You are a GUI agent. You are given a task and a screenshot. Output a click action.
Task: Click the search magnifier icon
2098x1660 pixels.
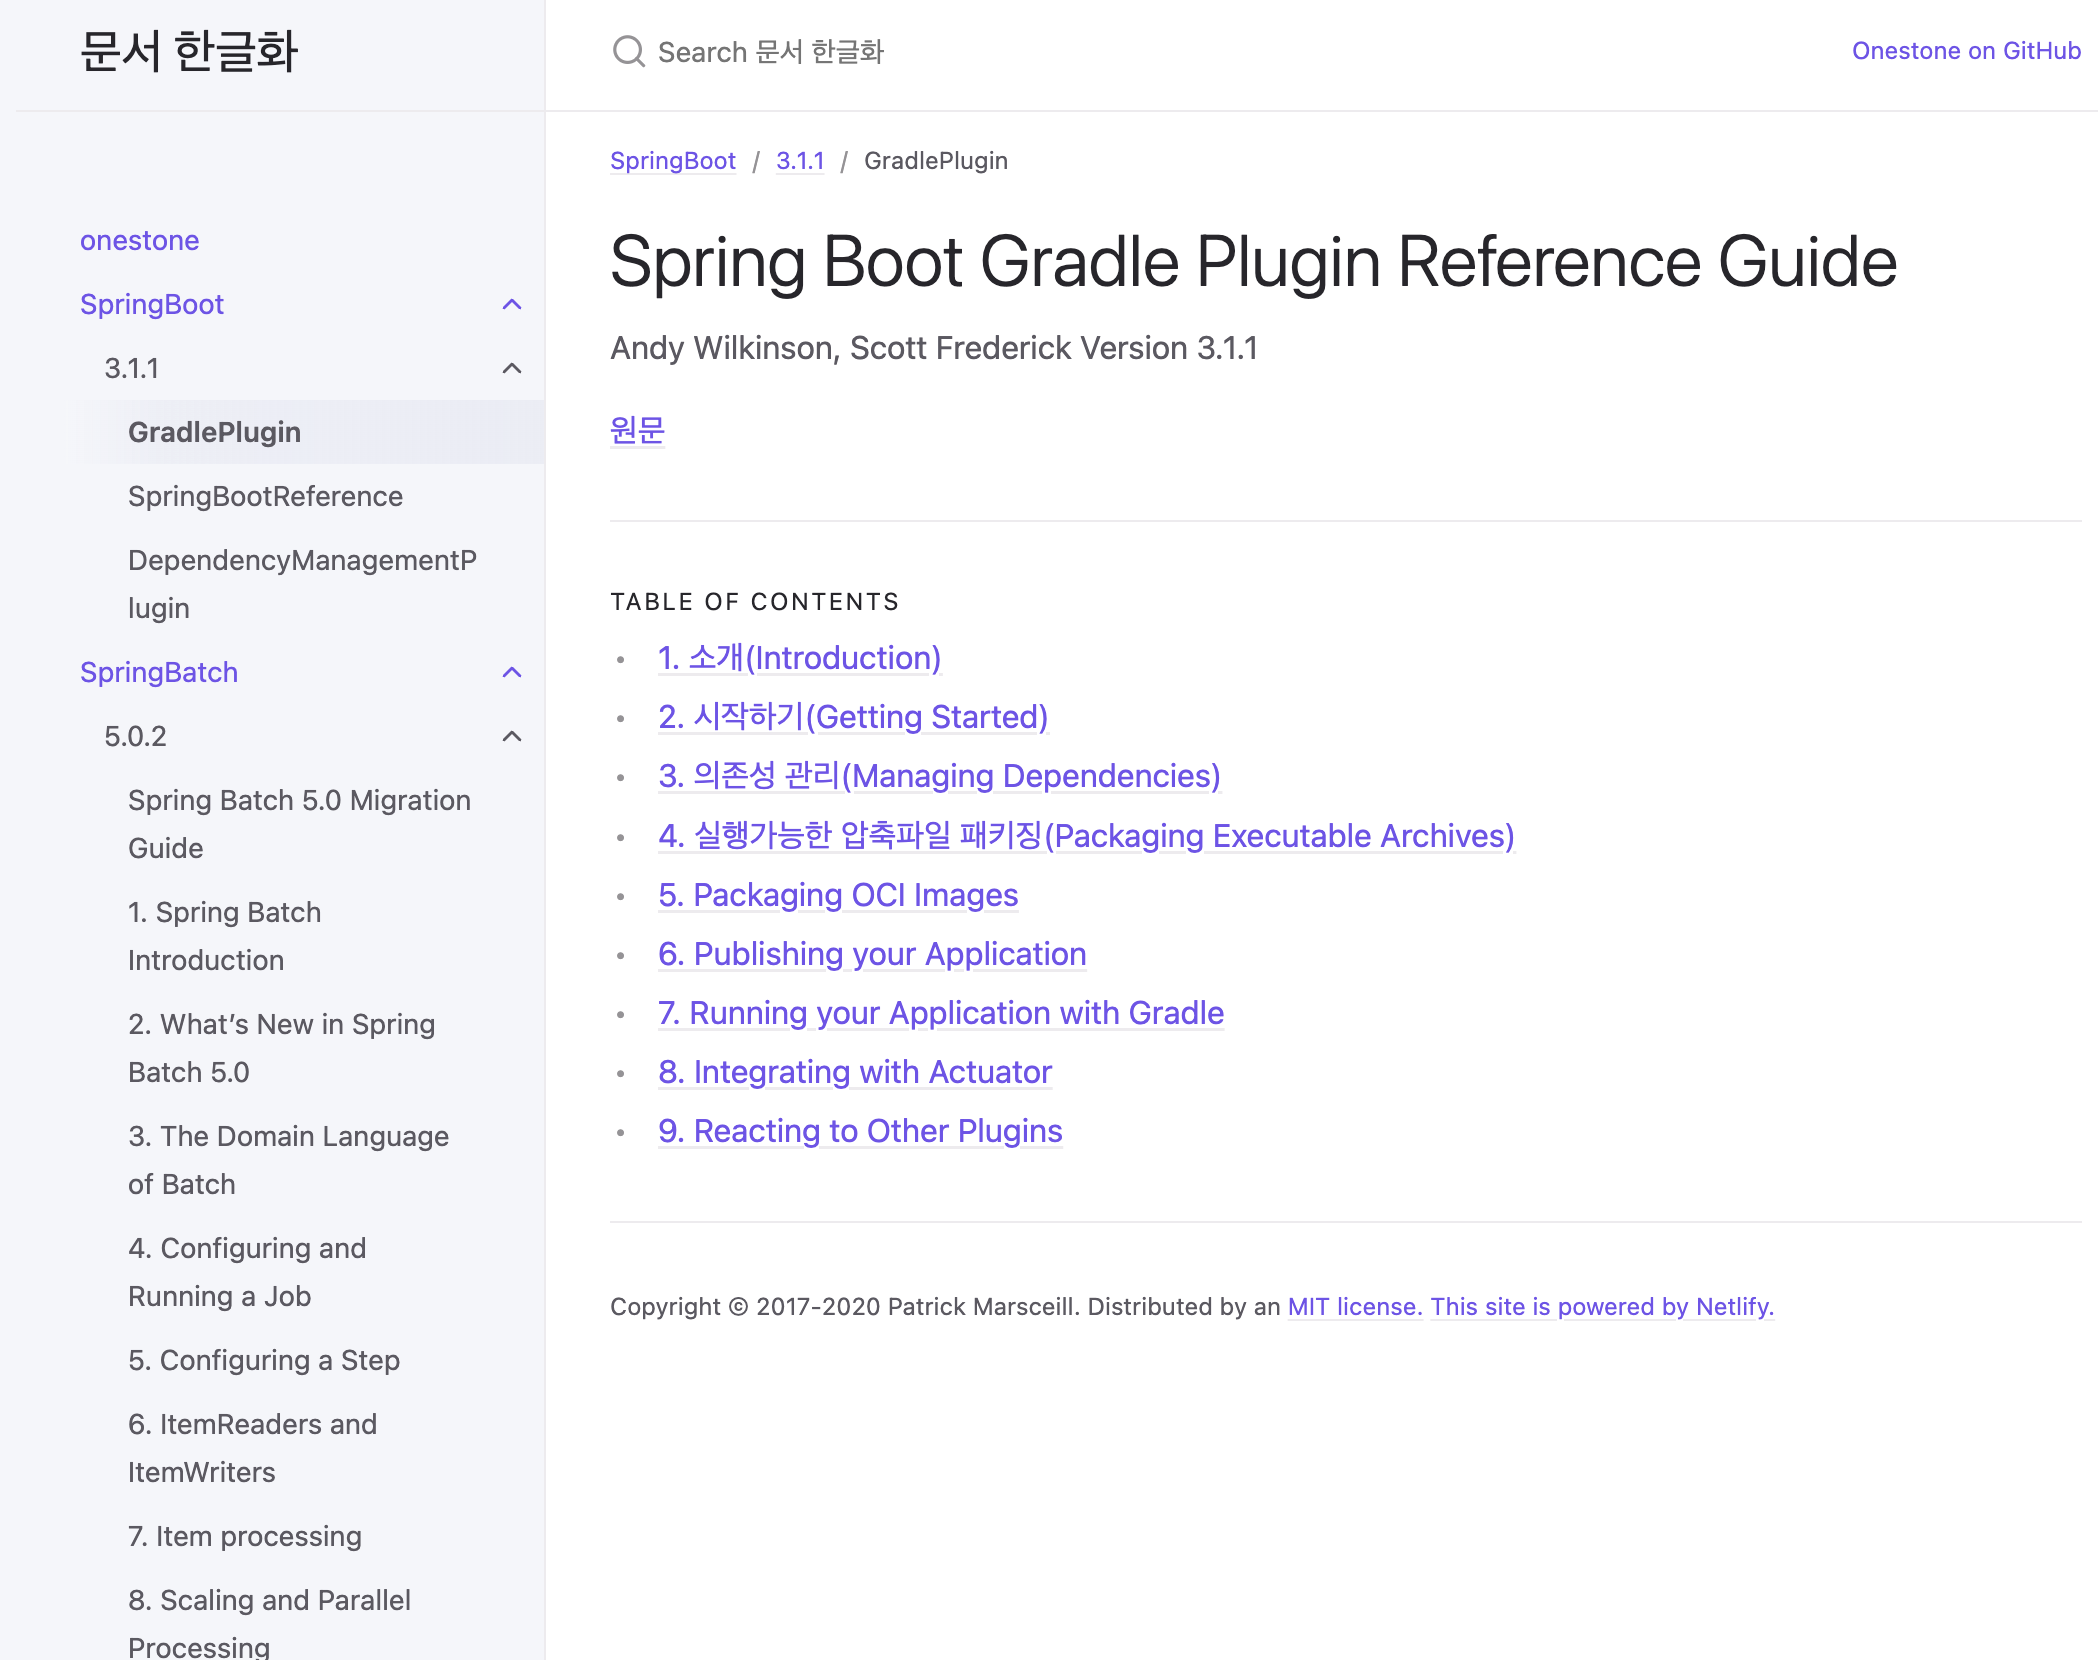click(628, 51)
